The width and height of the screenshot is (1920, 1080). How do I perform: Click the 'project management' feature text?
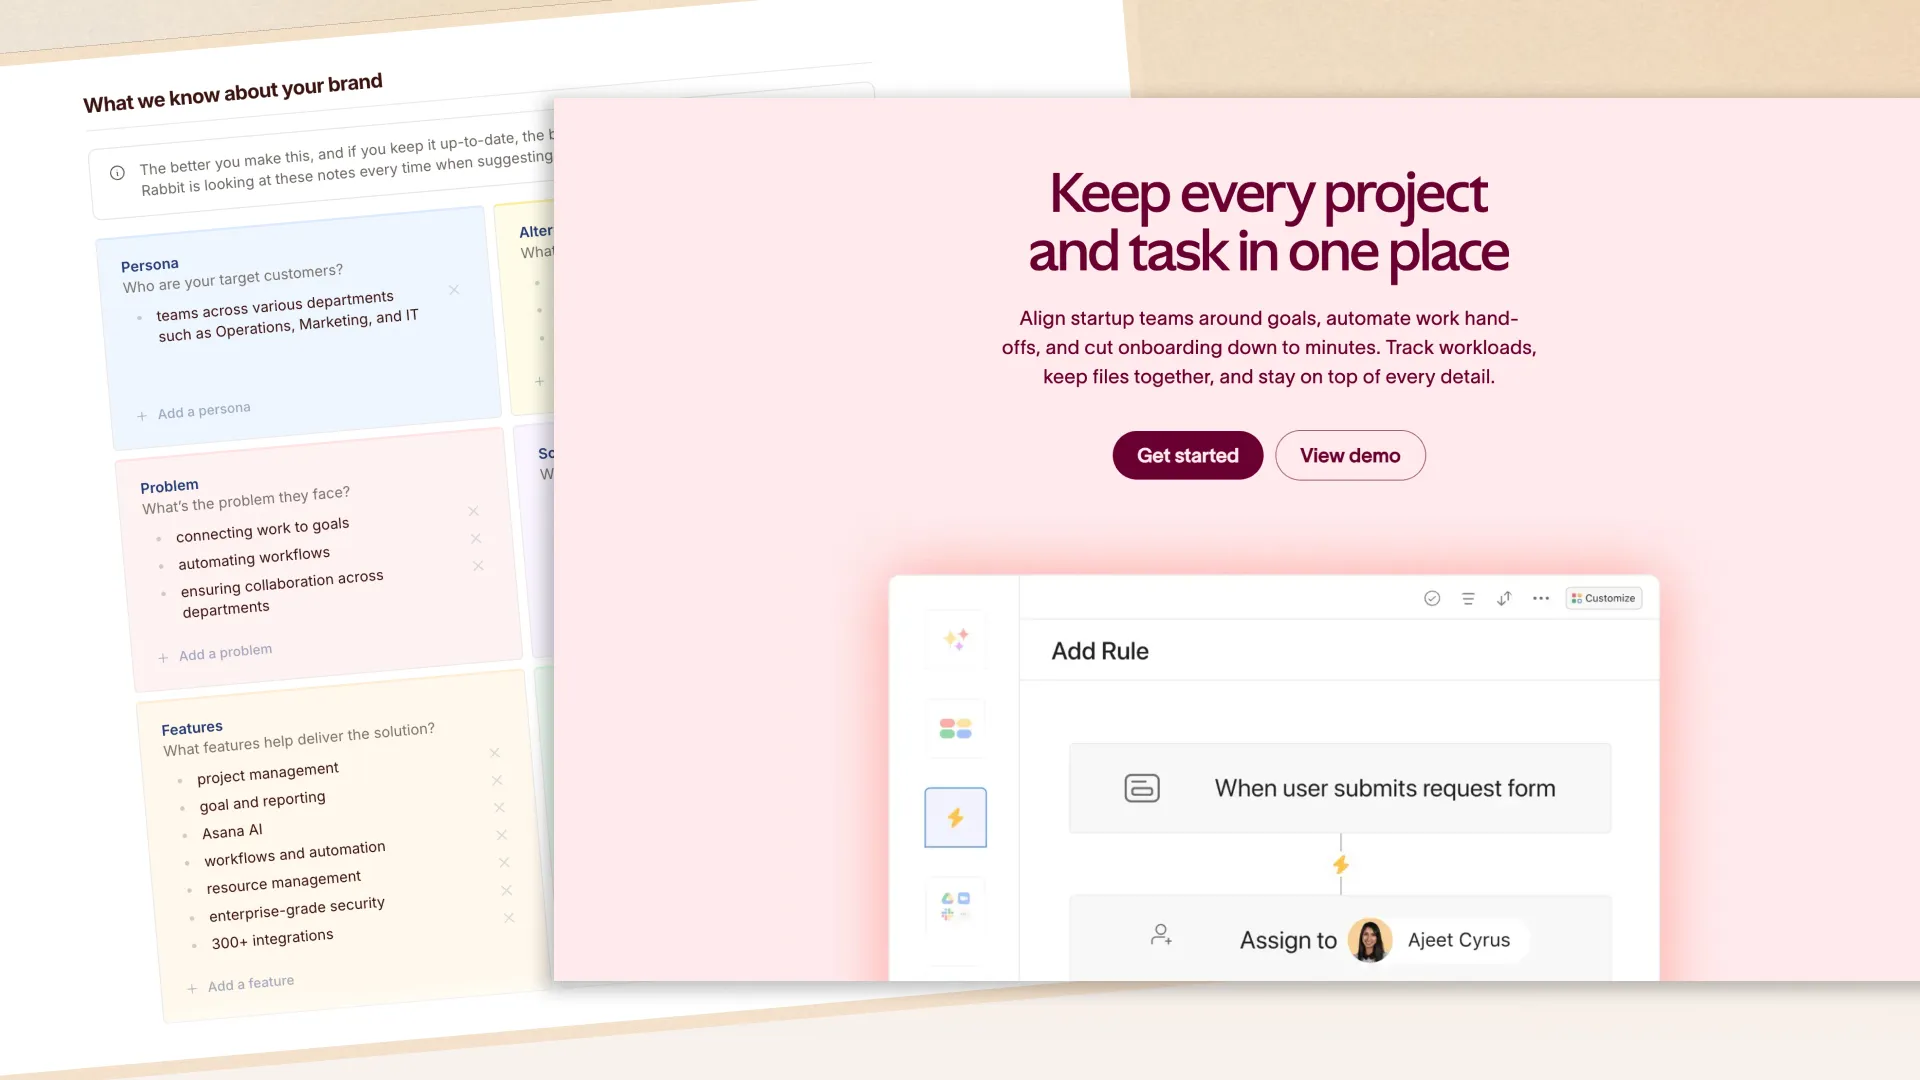coord(268,773)
